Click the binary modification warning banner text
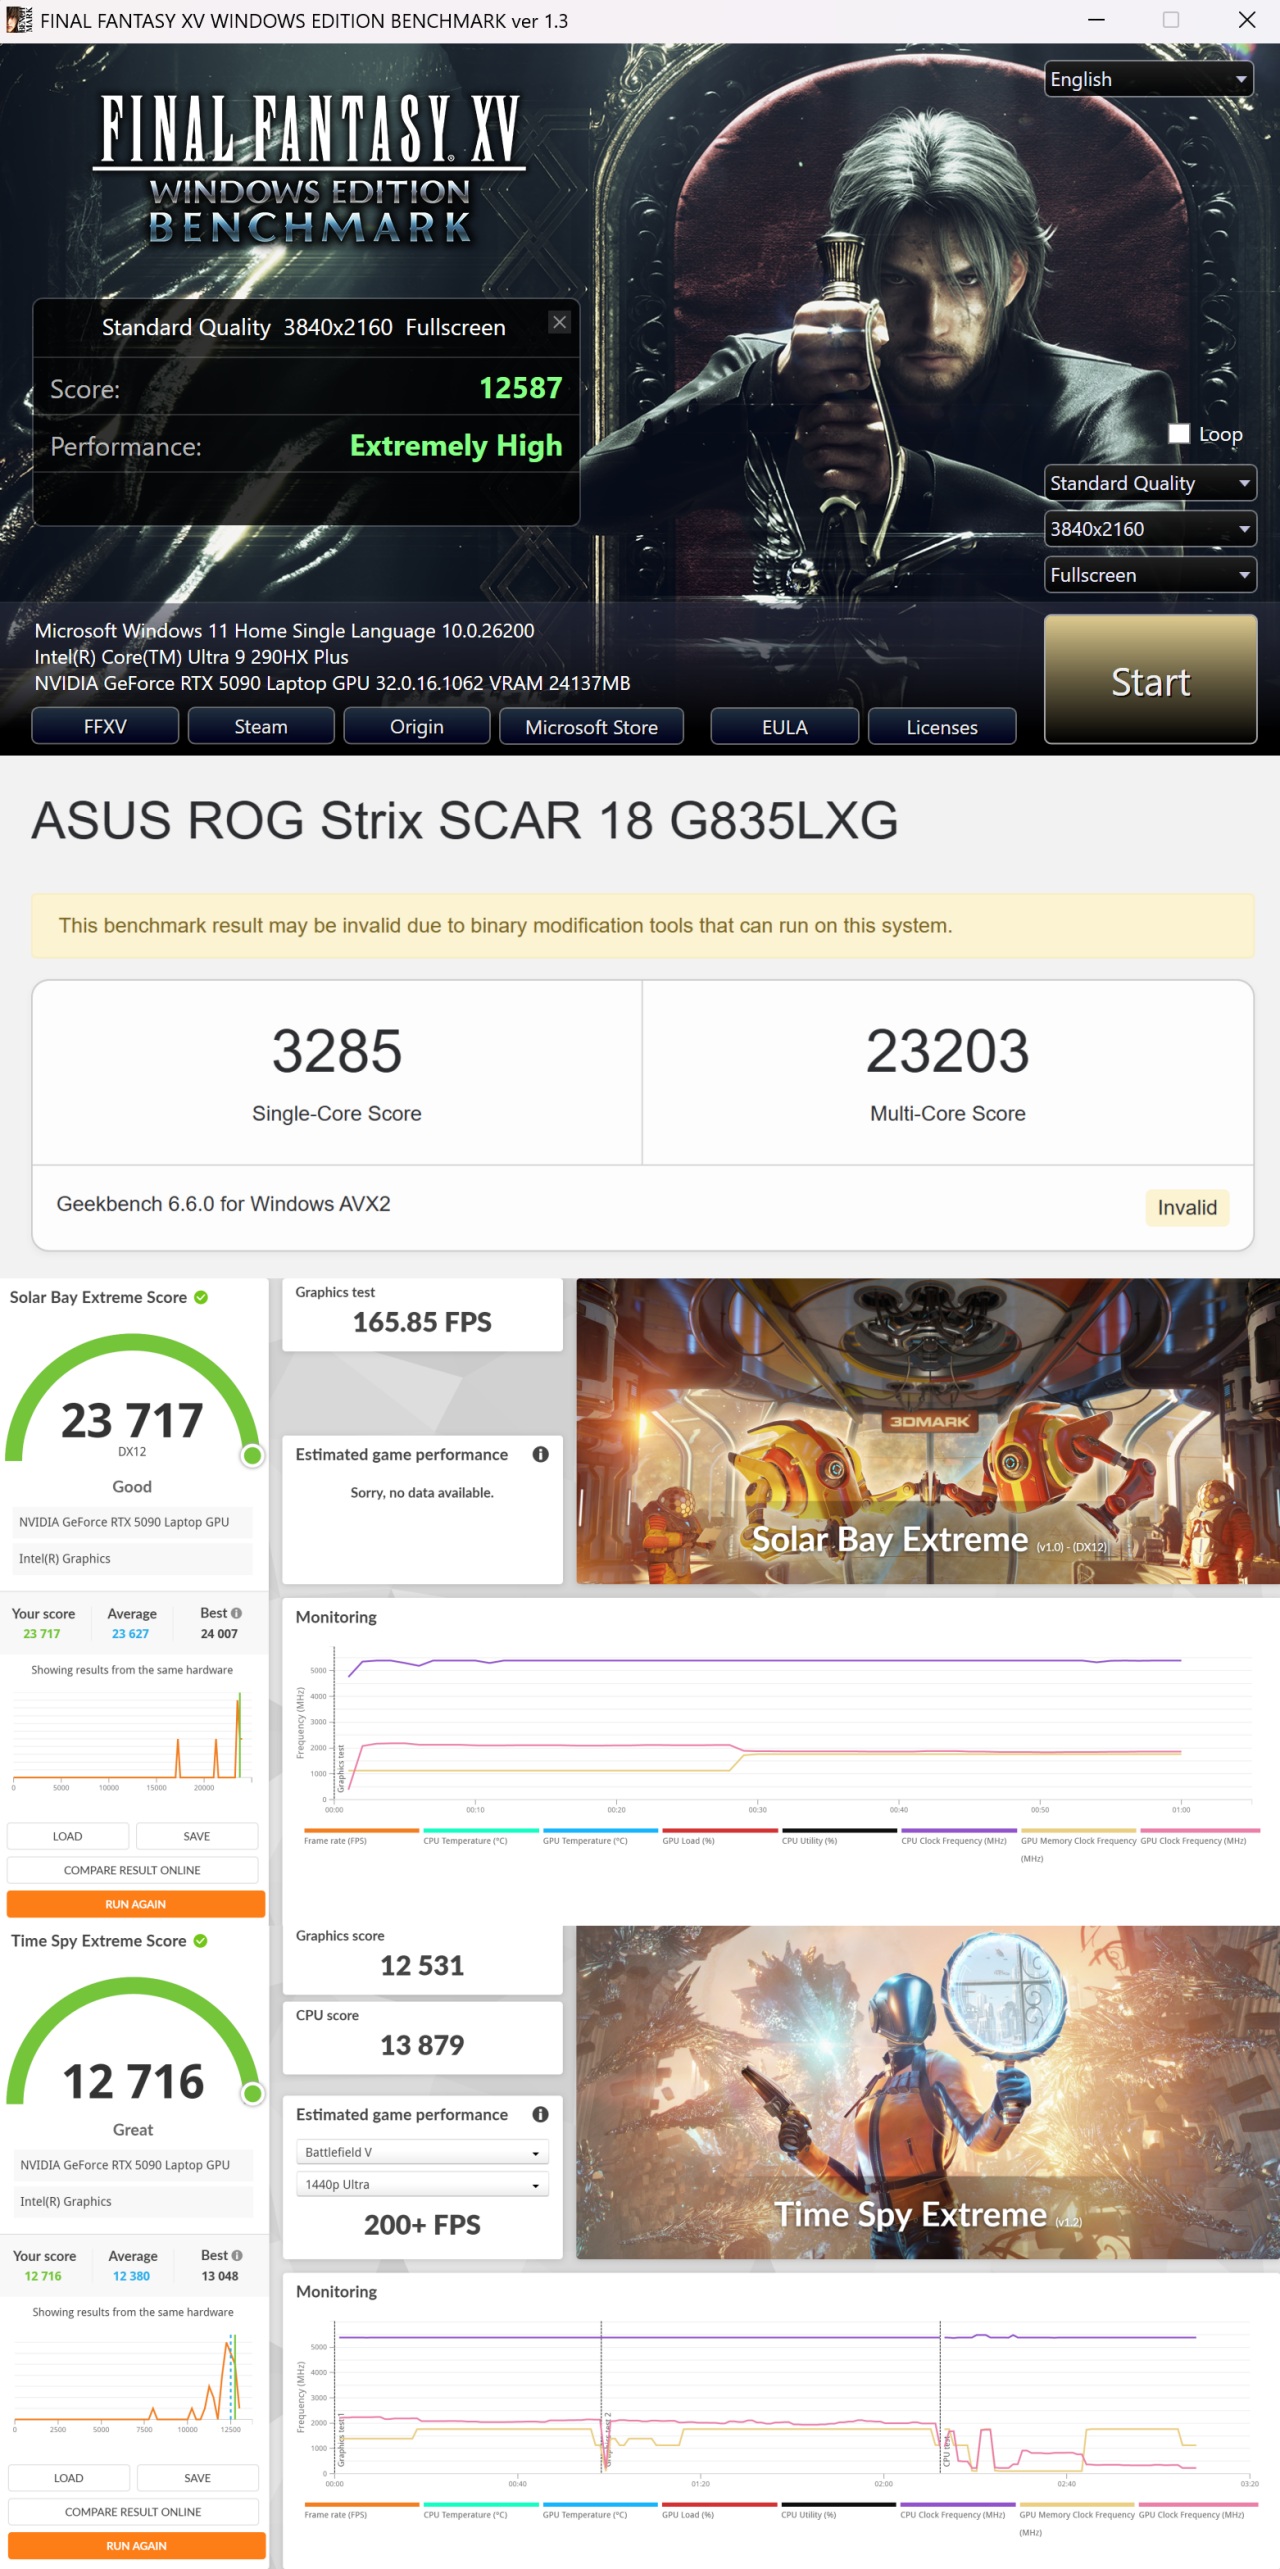Image resolution: width=1280 pixels, height=2569 pixels. tap(505, 926)
